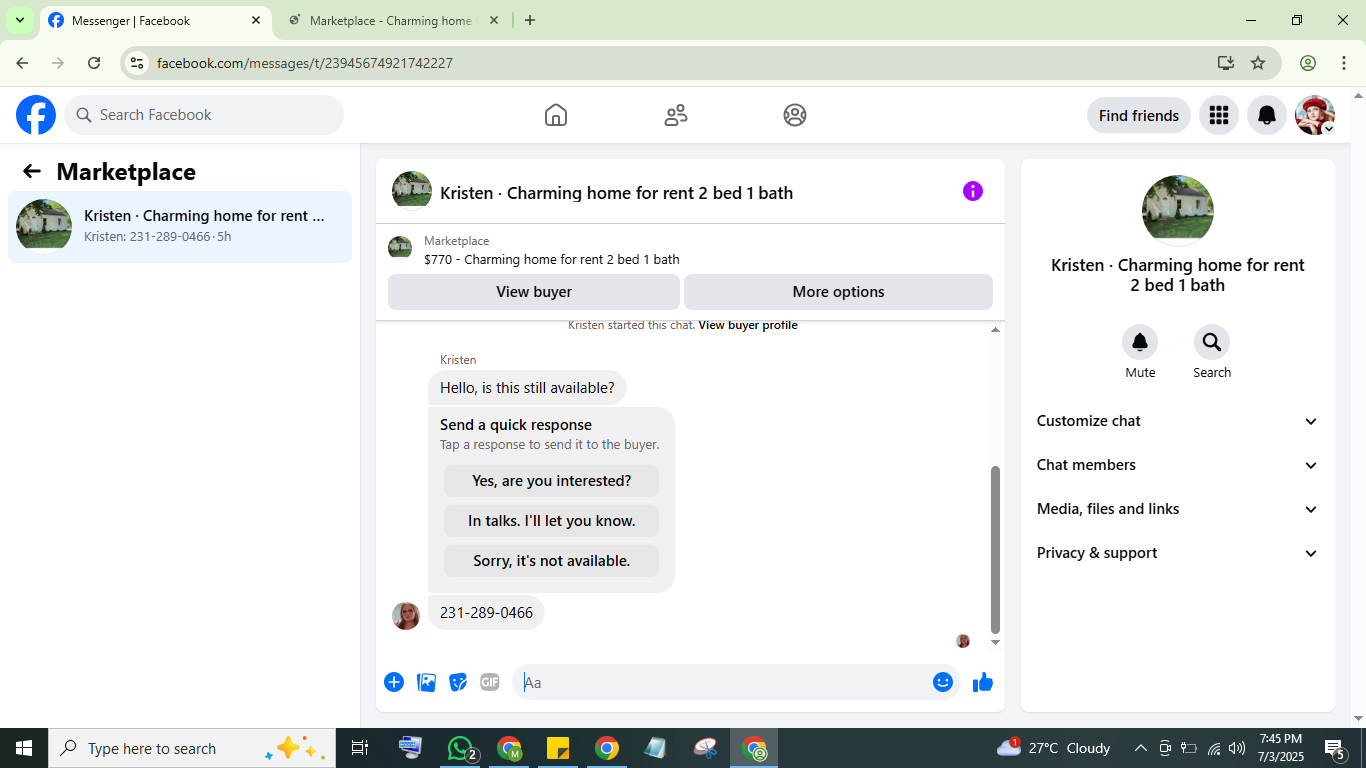Open the notifications bell in header

(x=1267, y=115)
